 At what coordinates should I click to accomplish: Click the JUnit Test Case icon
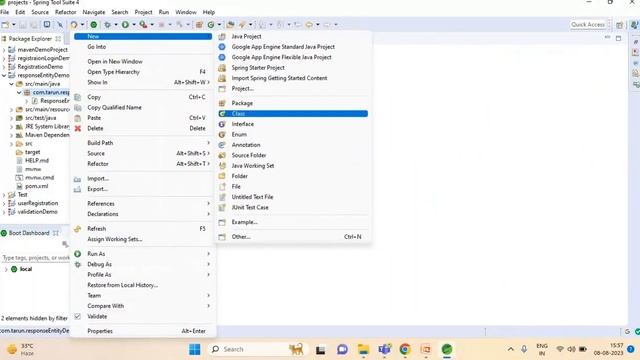point(222,207)
